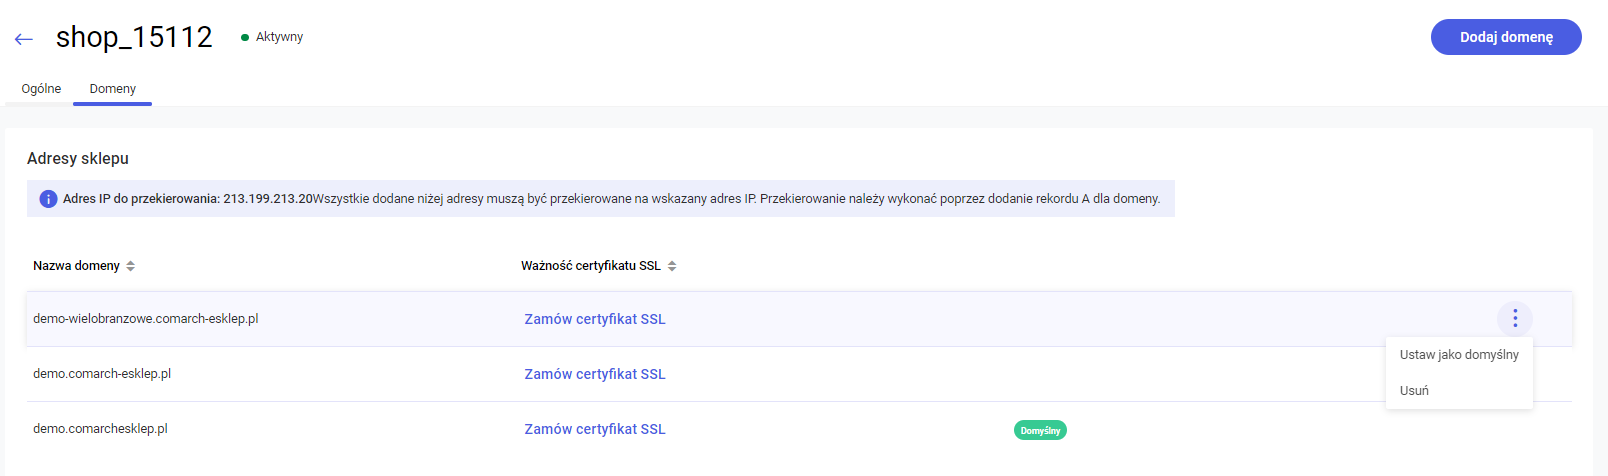Select the demo.comarchesklep.pl domain name
This screenshot has width=1608, height=476.
100,429
